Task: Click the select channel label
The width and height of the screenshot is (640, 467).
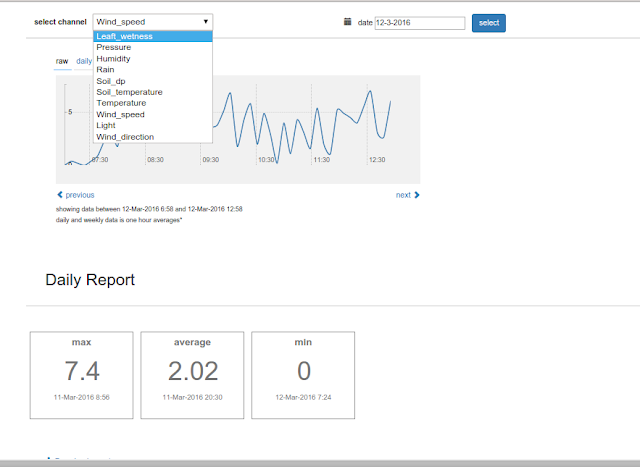Action: pos(60,22)
